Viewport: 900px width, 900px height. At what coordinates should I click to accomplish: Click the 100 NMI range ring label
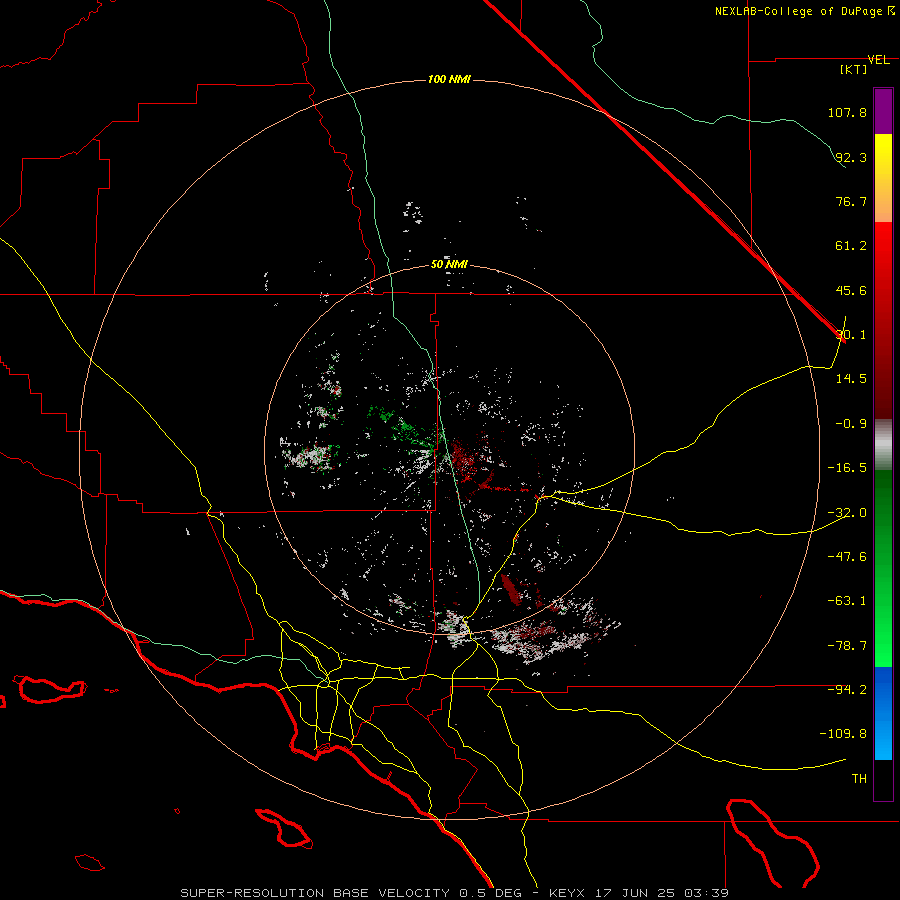pyautogui.click(x=449, y=79)
